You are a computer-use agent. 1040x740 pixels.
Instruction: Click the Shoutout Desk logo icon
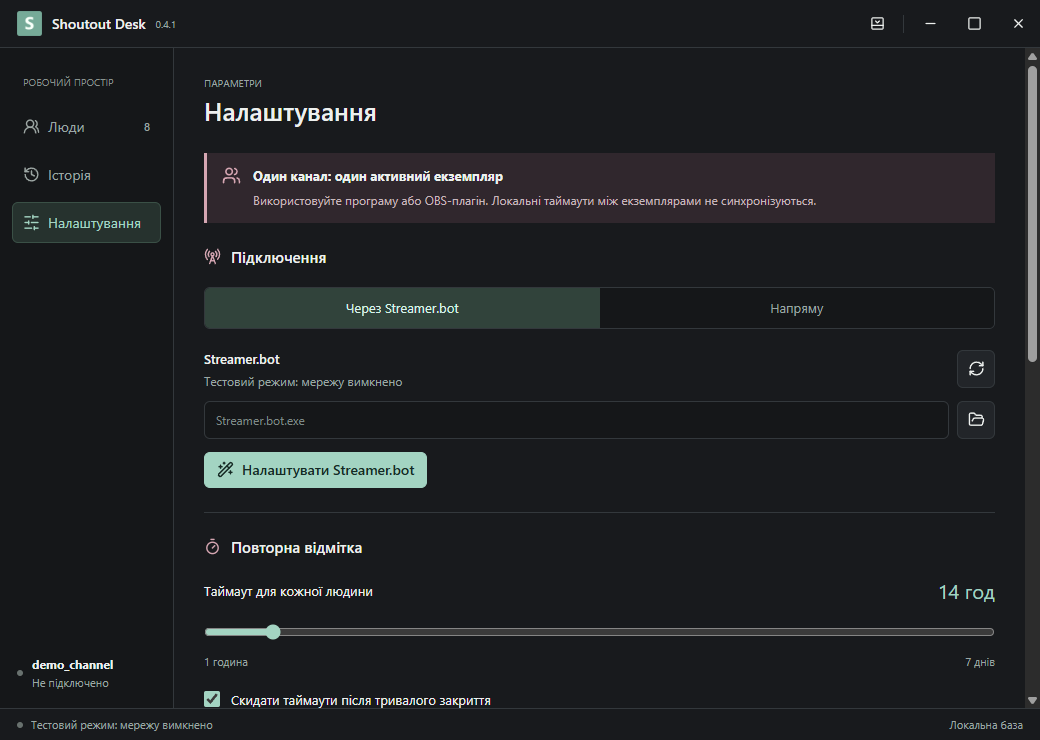[29, 24]
